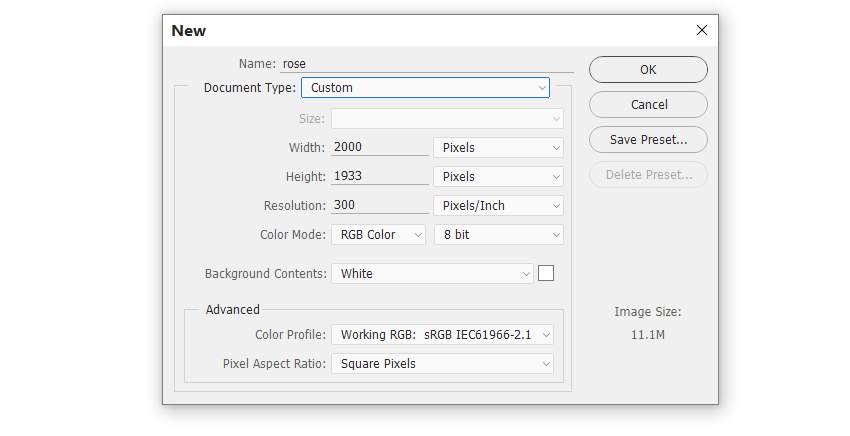Click the OK button
The height and width of the screenshot is (436, 850).
coord(648,69)
